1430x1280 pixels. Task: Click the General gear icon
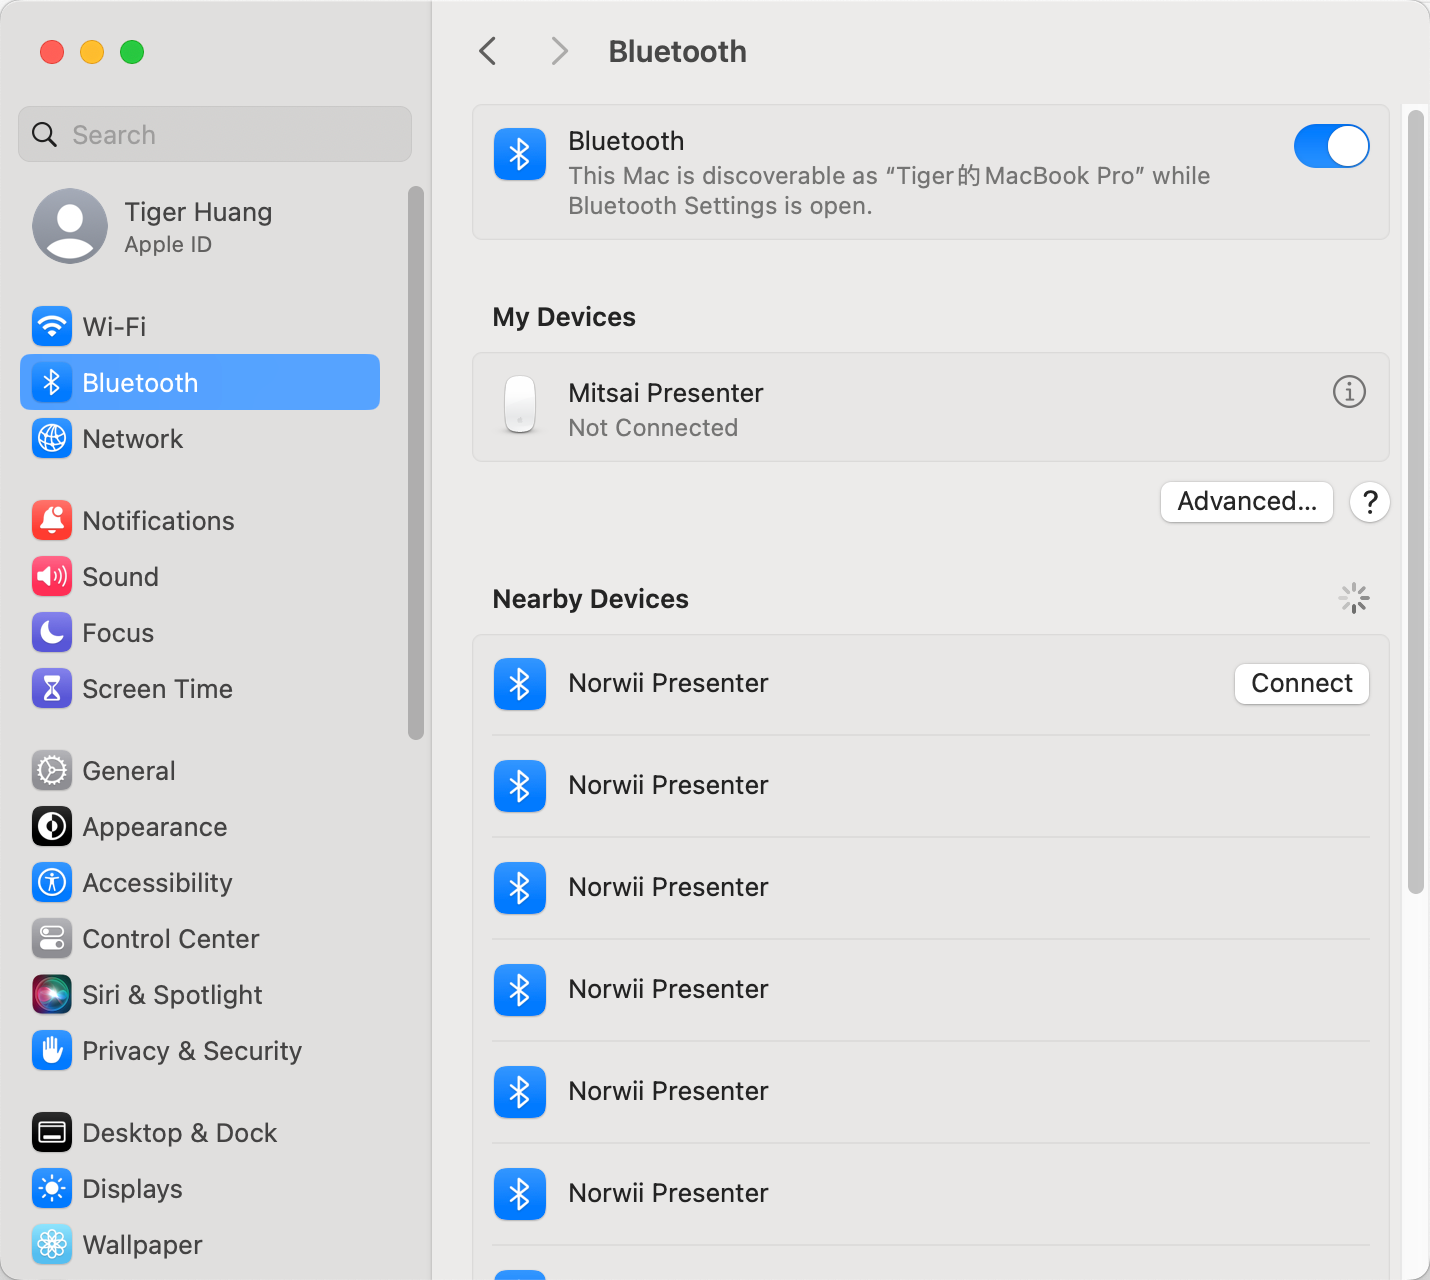click(52, 770)
